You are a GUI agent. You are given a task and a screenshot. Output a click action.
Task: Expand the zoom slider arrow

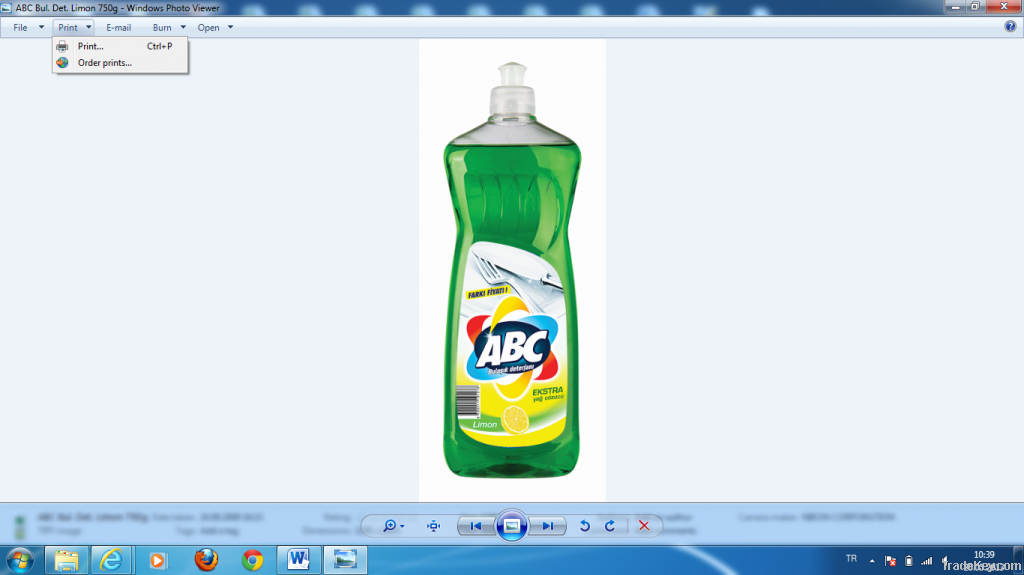click(402, 526)
